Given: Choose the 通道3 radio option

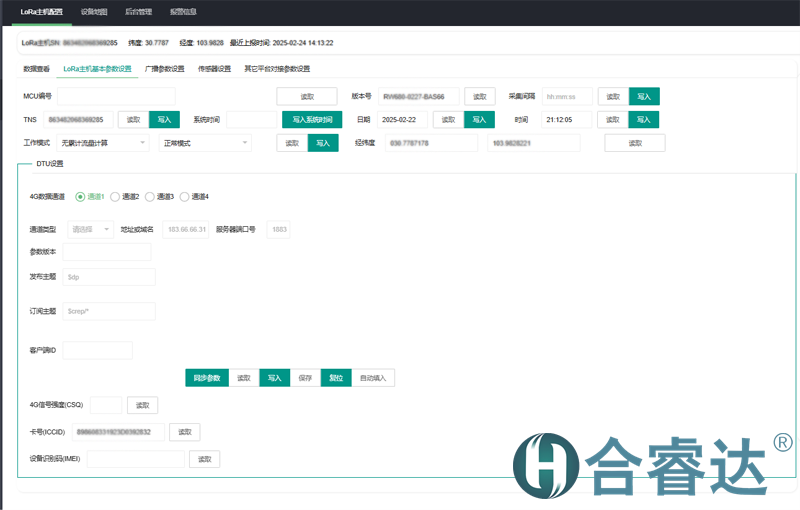Looking at the screenshot, I should pyautogui.click(x=150, y=197).
